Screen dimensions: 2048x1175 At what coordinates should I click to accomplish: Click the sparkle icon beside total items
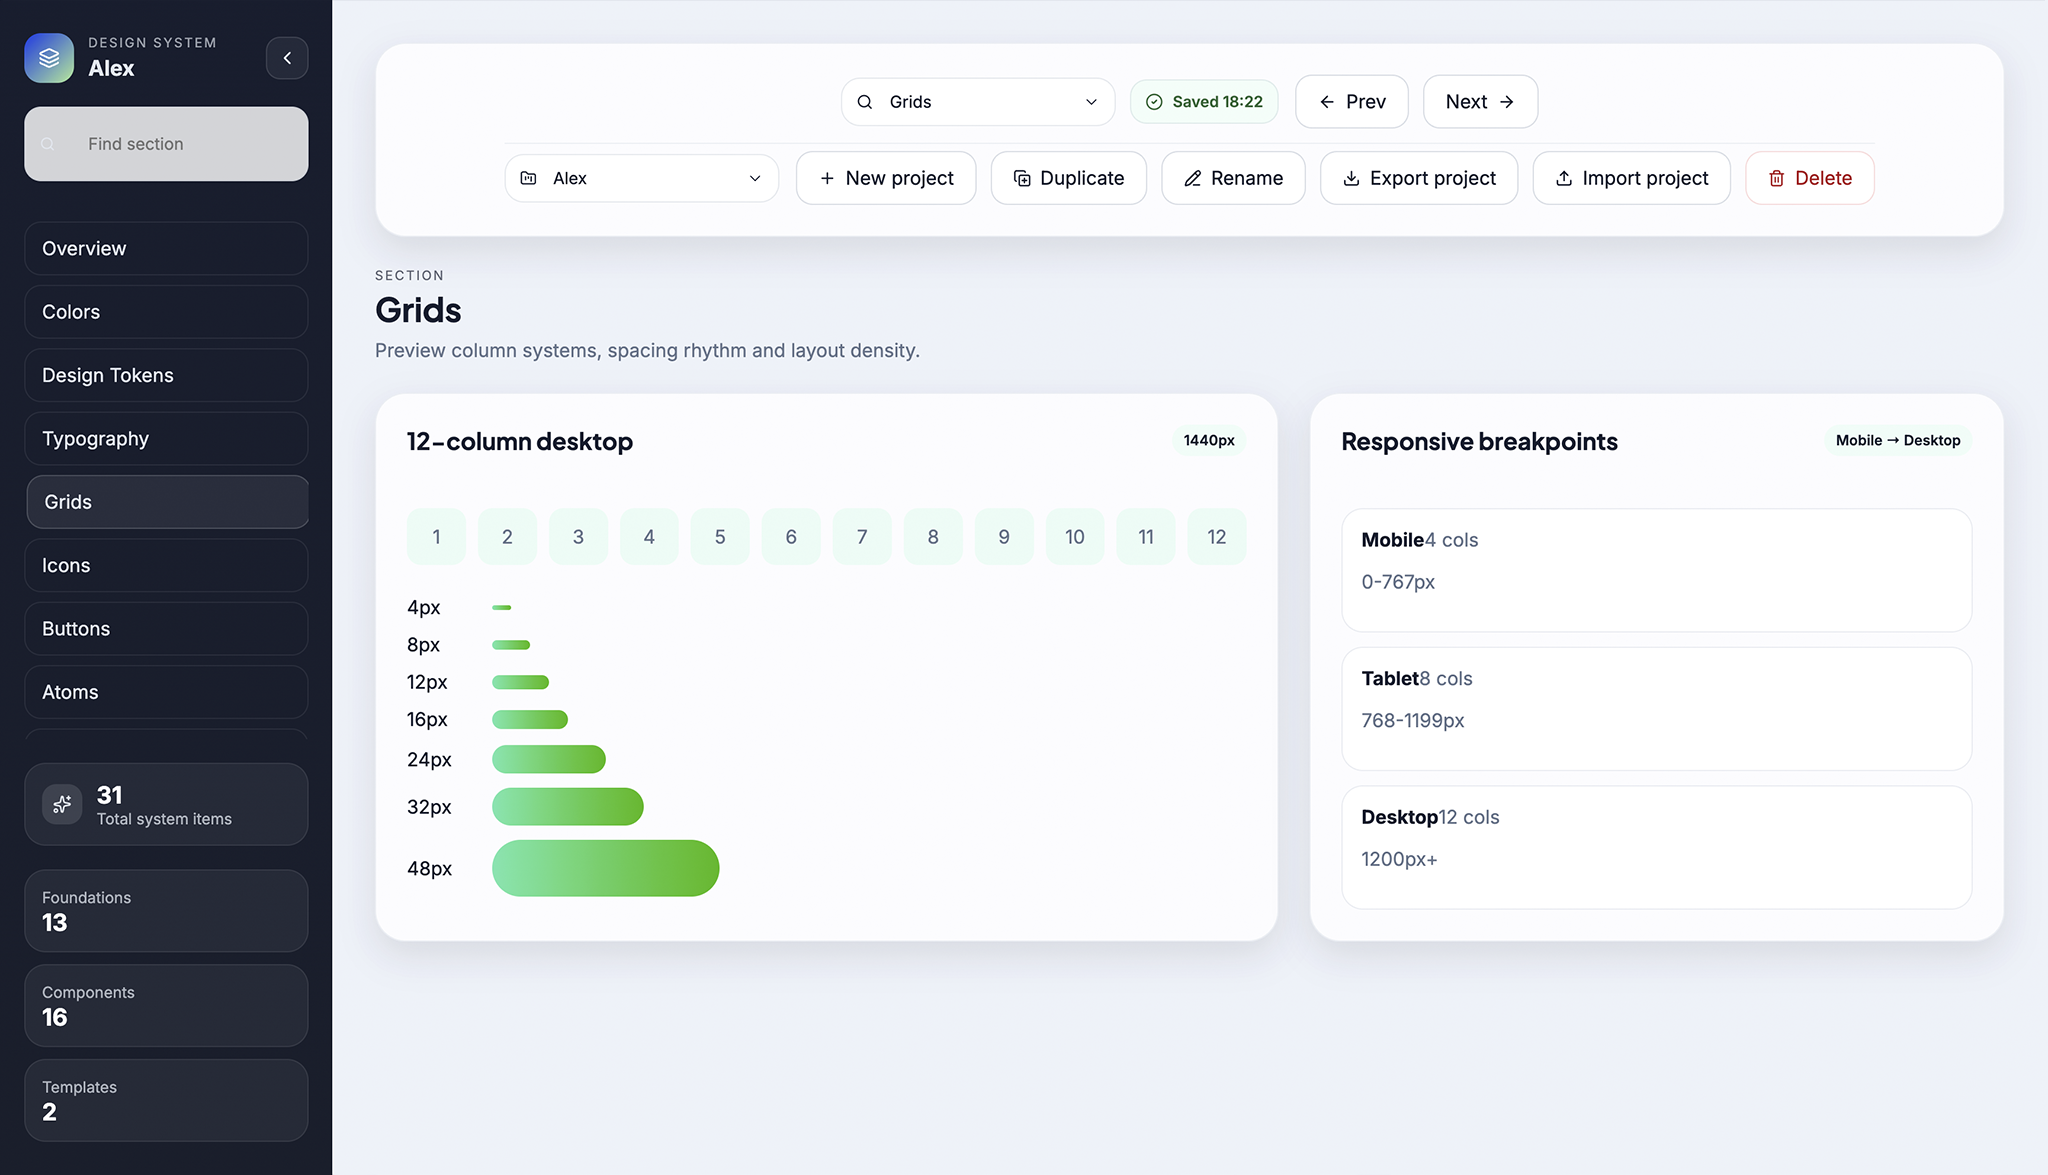coord(62,804)
